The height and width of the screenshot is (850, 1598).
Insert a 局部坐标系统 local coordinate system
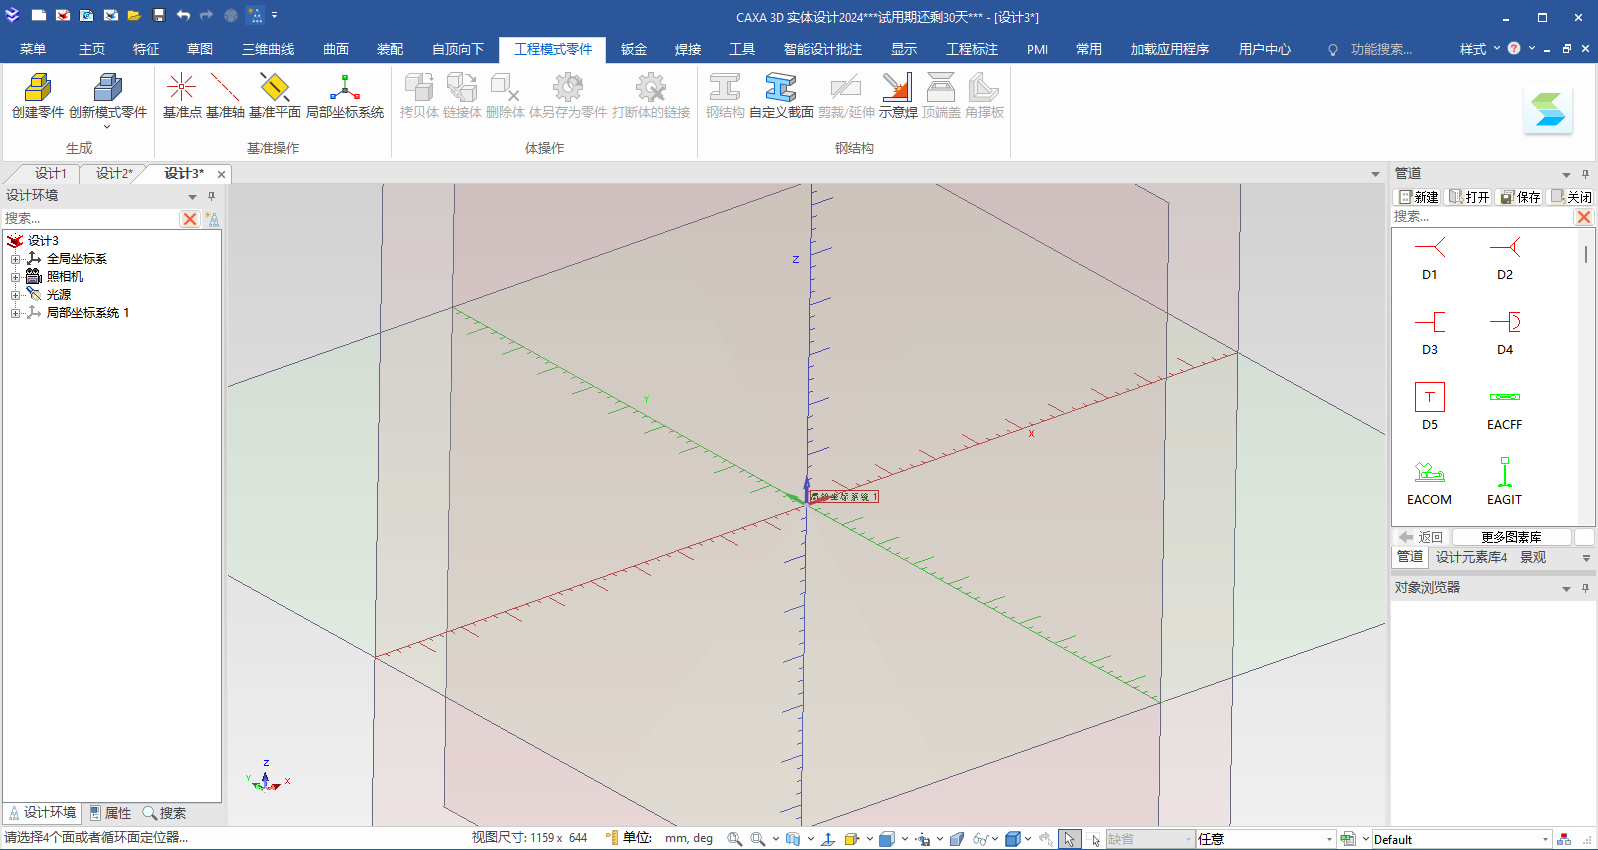coord(344,89)
